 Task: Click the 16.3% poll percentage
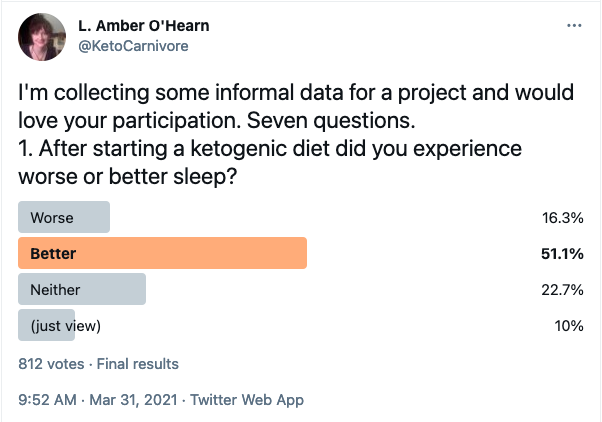point(563,217)
